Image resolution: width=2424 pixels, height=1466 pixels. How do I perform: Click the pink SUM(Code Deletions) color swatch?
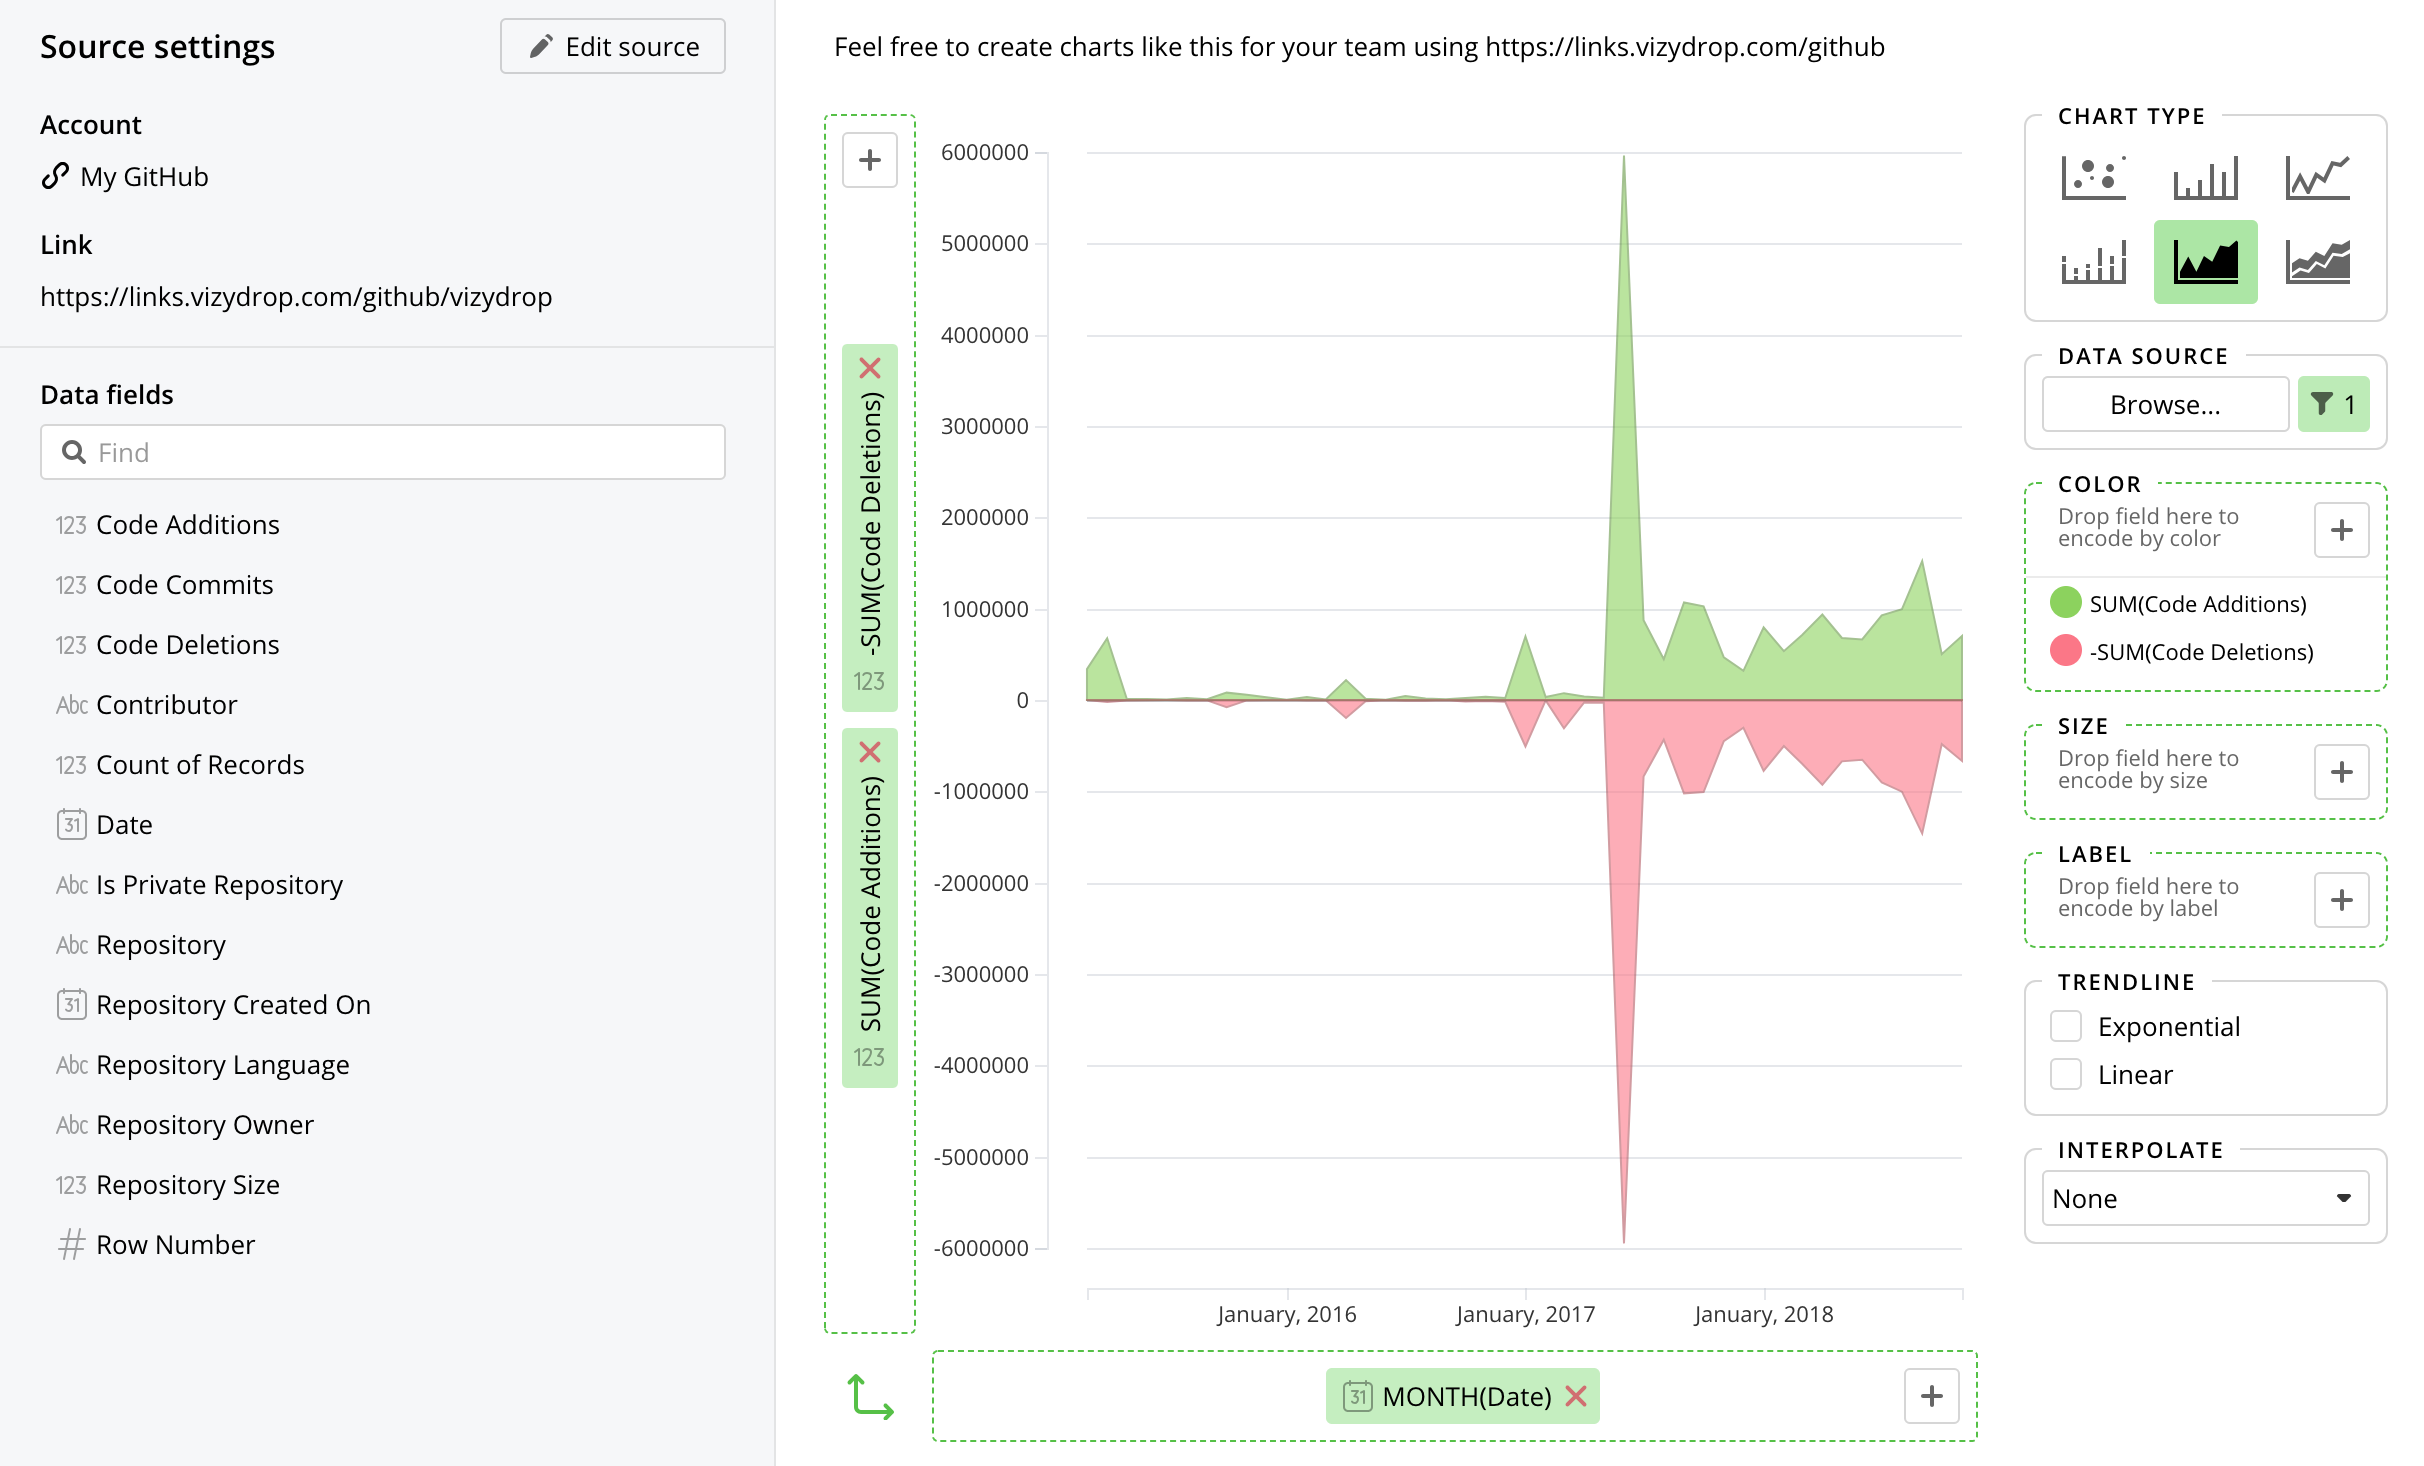(x=2066, y=651)
